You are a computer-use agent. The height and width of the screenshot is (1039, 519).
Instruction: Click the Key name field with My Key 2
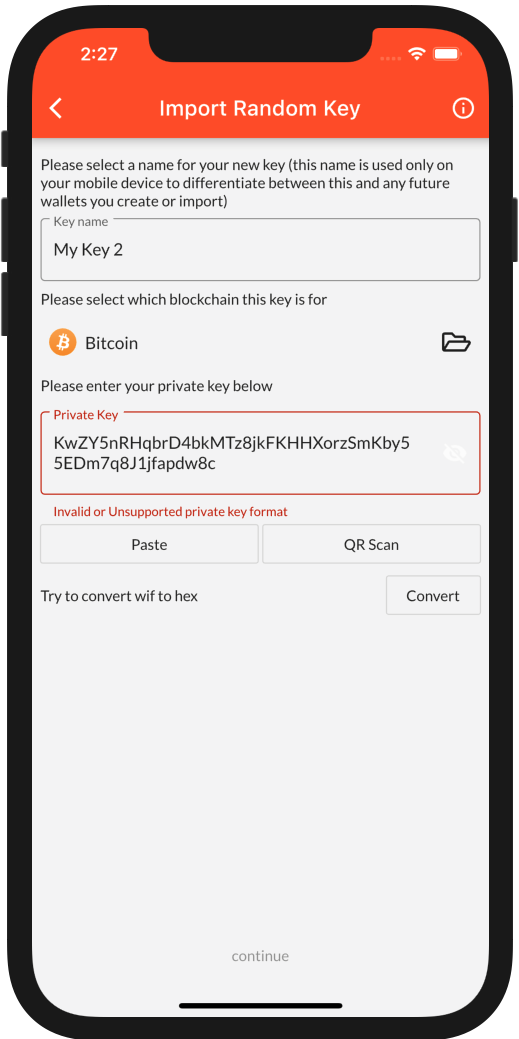(x=260, y=250)
